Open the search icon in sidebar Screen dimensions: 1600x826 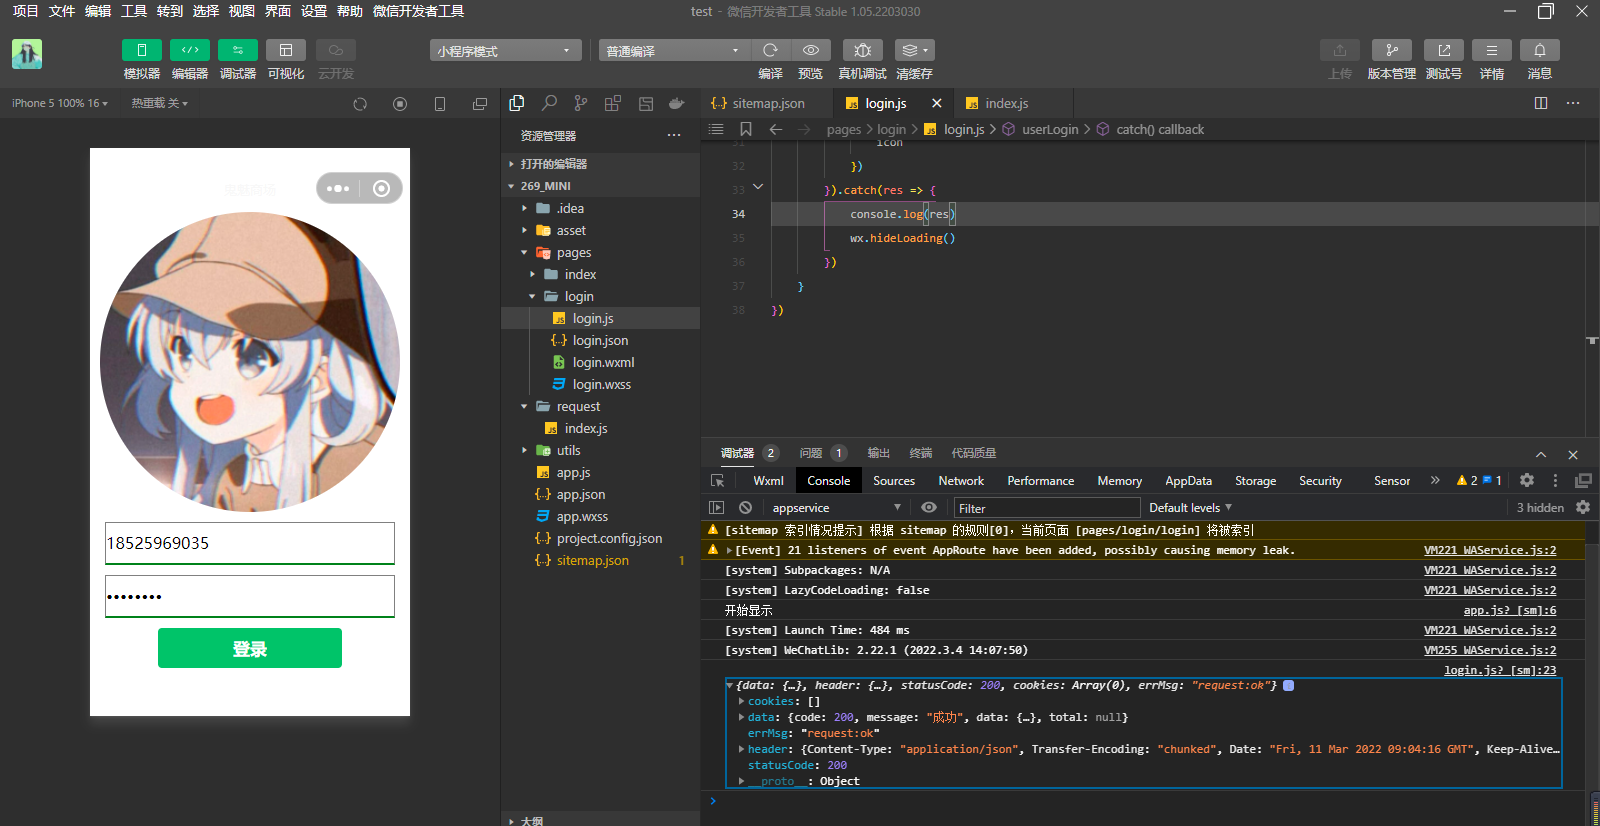point(549,103)
